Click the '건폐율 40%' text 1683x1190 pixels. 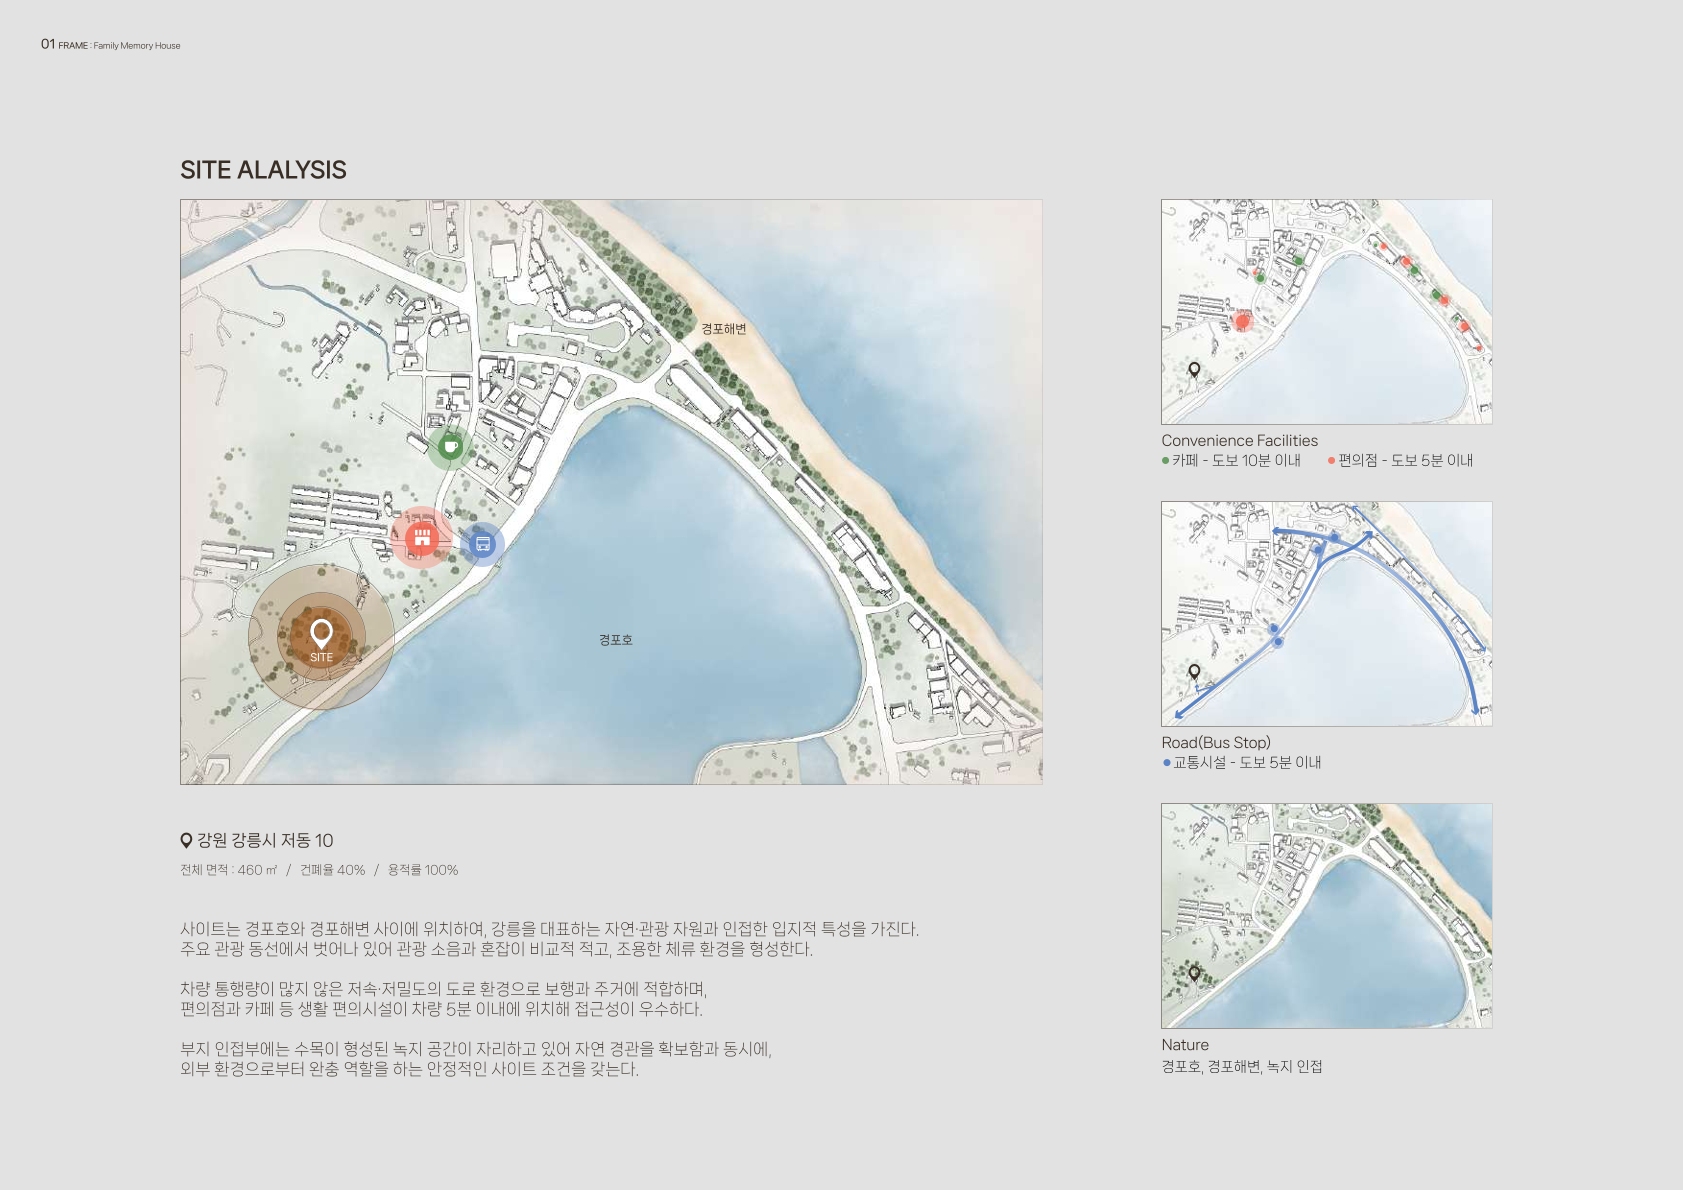pyautogui.click(x=332, y=870)
